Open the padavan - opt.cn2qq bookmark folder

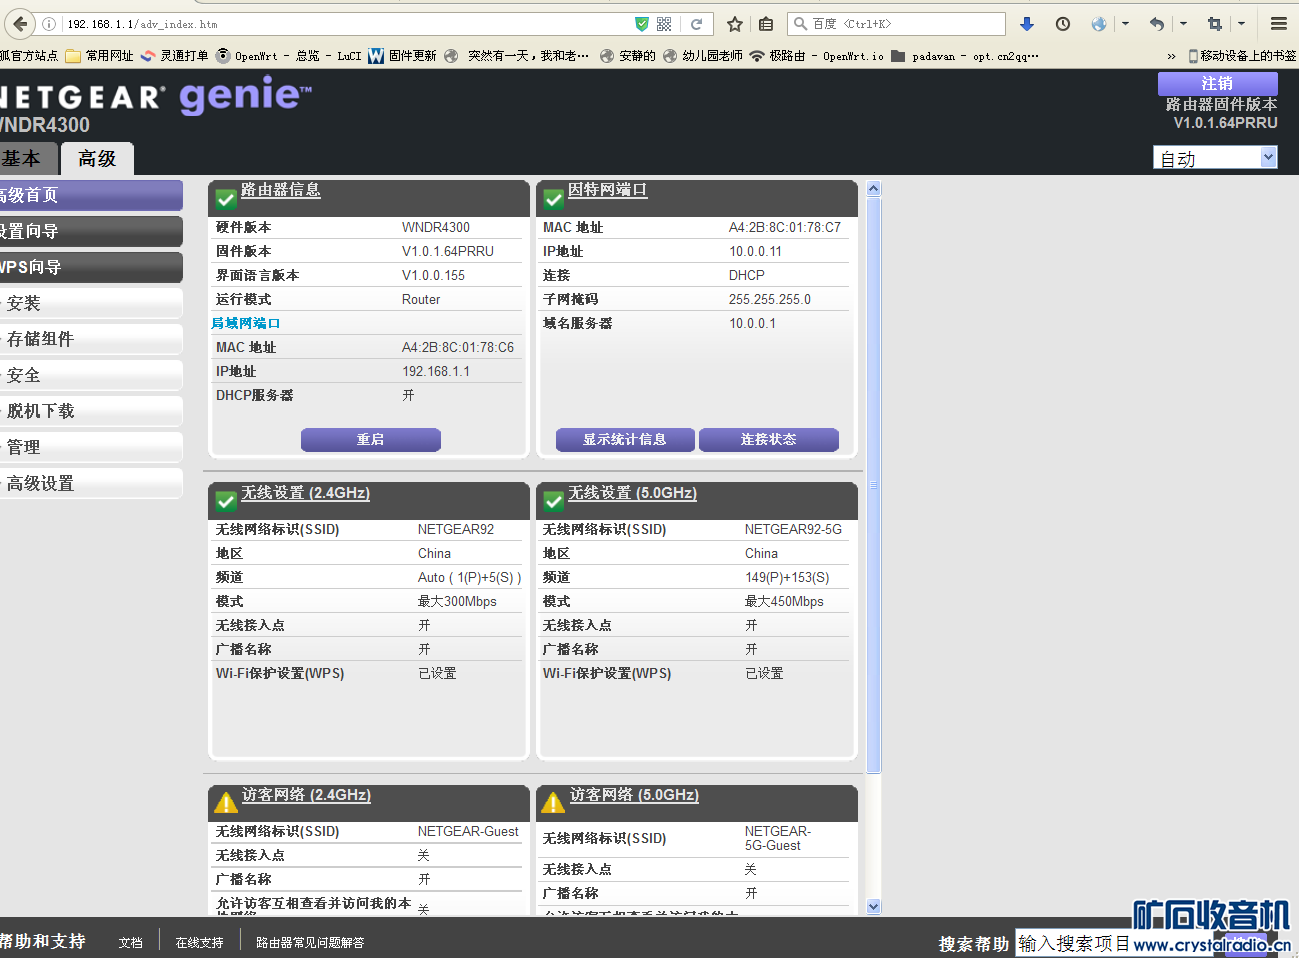[965, 56]
